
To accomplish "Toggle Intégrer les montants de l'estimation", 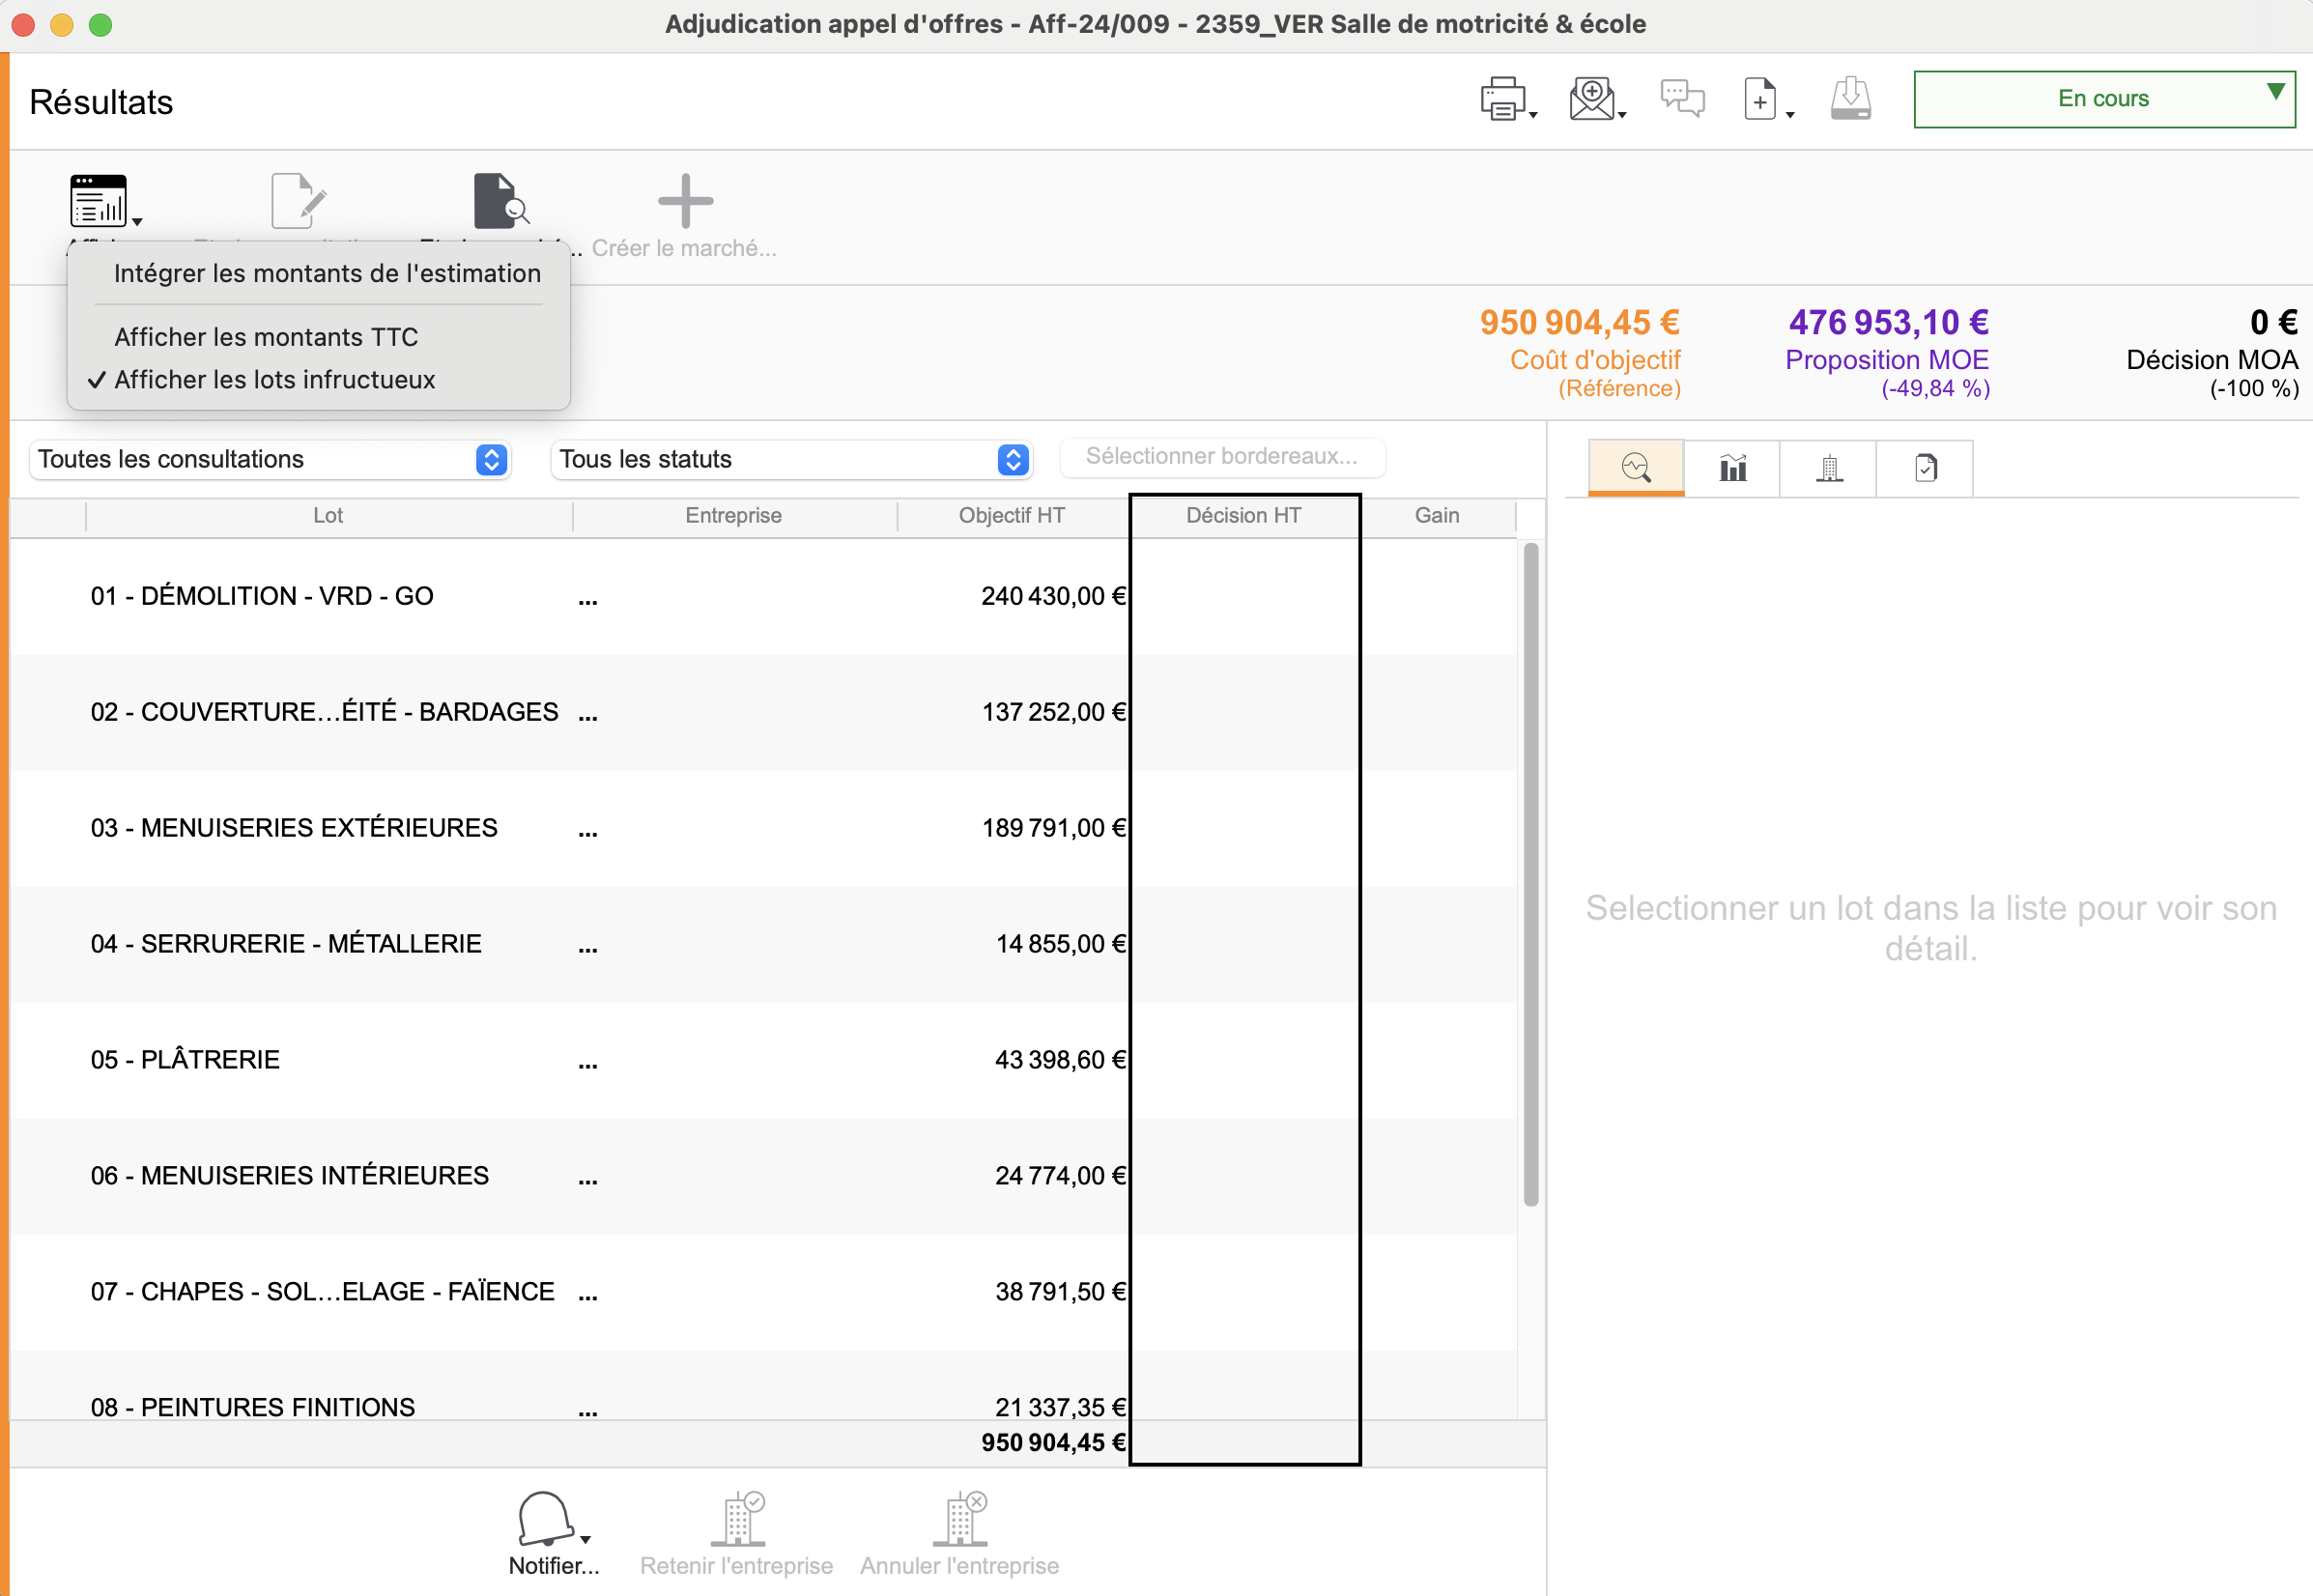I will pyautogui.click(x=327, y=273).
